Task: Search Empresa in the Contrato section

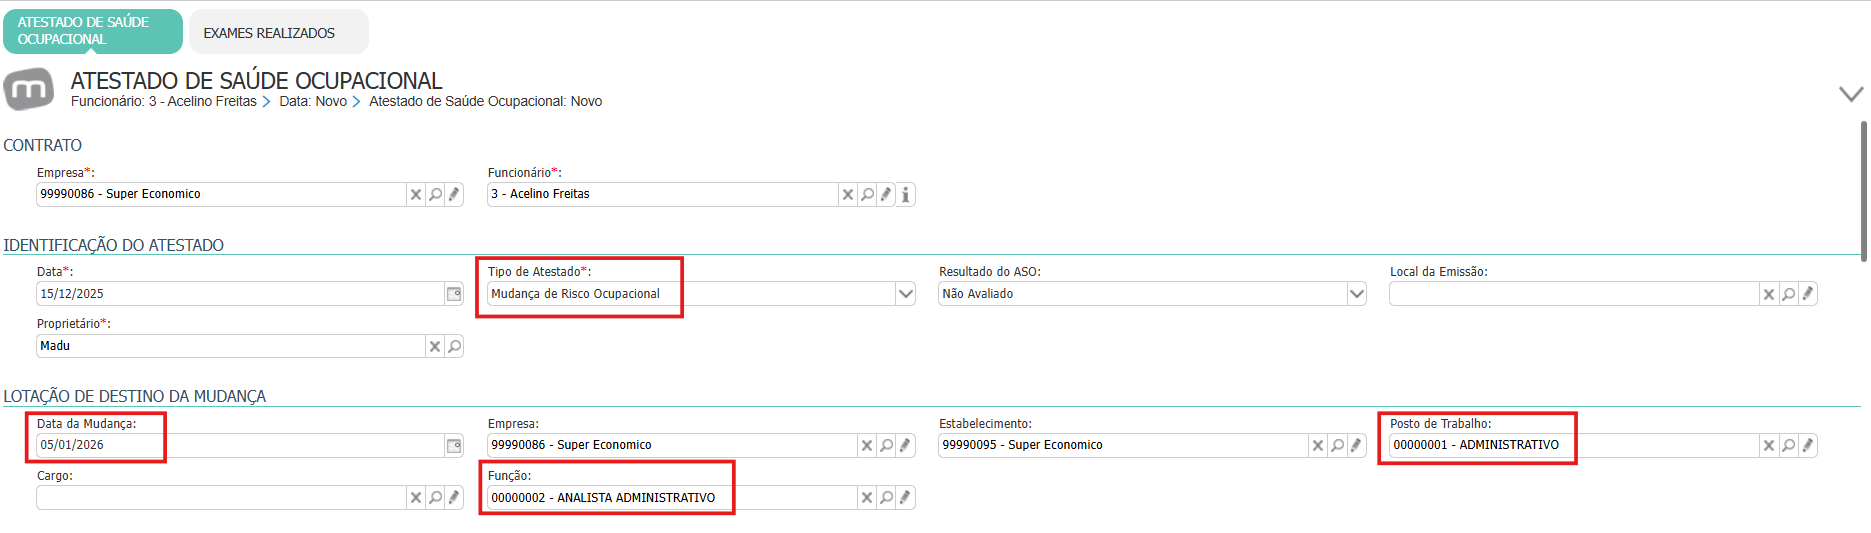Action: click(435, 195)
